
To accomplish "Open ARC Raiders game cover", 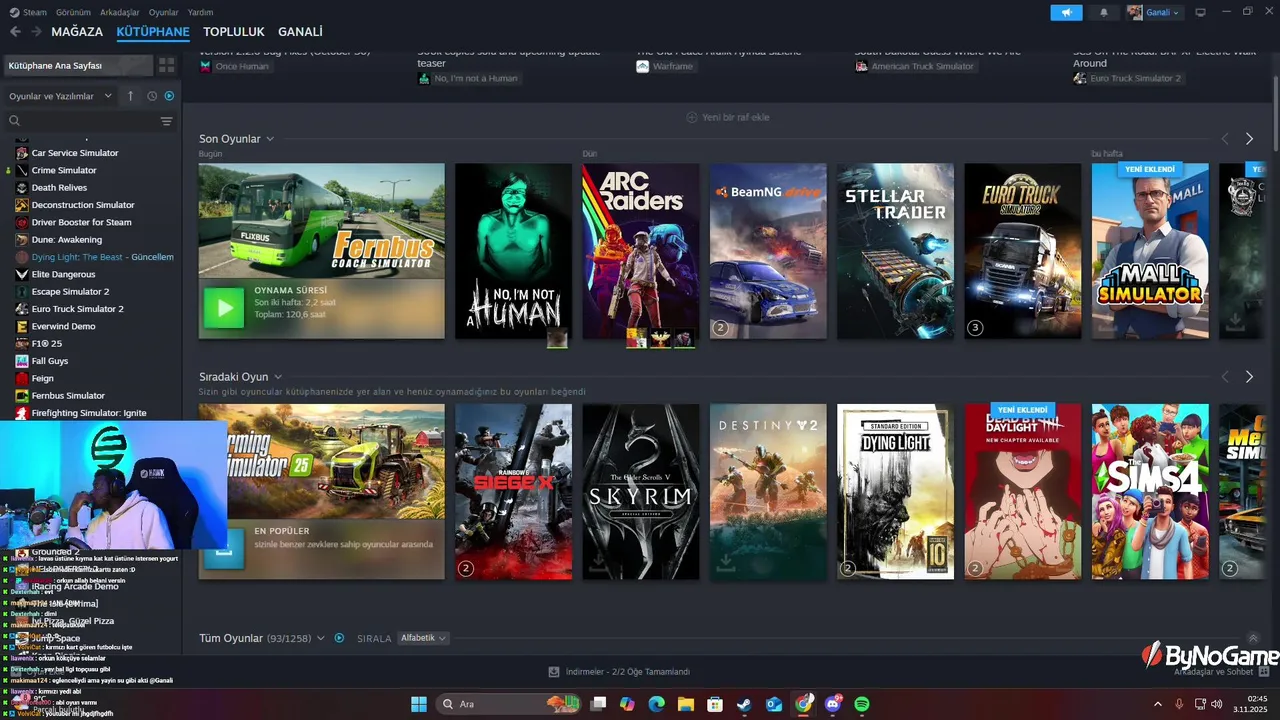I will tap(641, 251).
